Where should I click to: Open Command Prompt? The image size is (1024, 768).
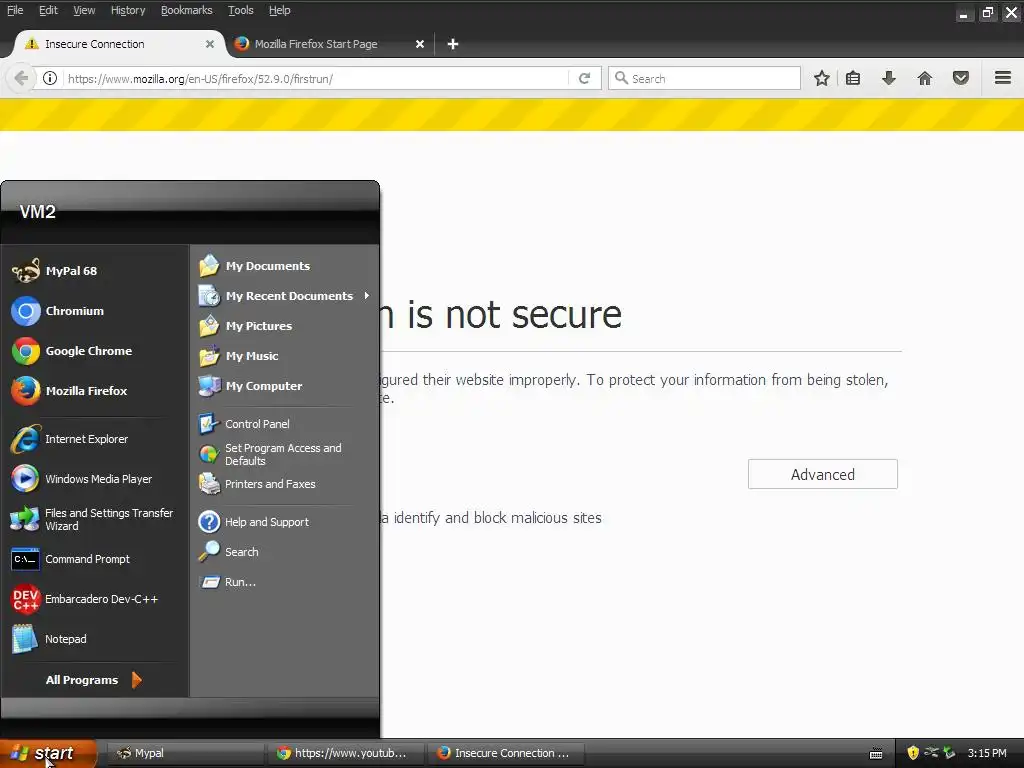[x=95, y=559]
